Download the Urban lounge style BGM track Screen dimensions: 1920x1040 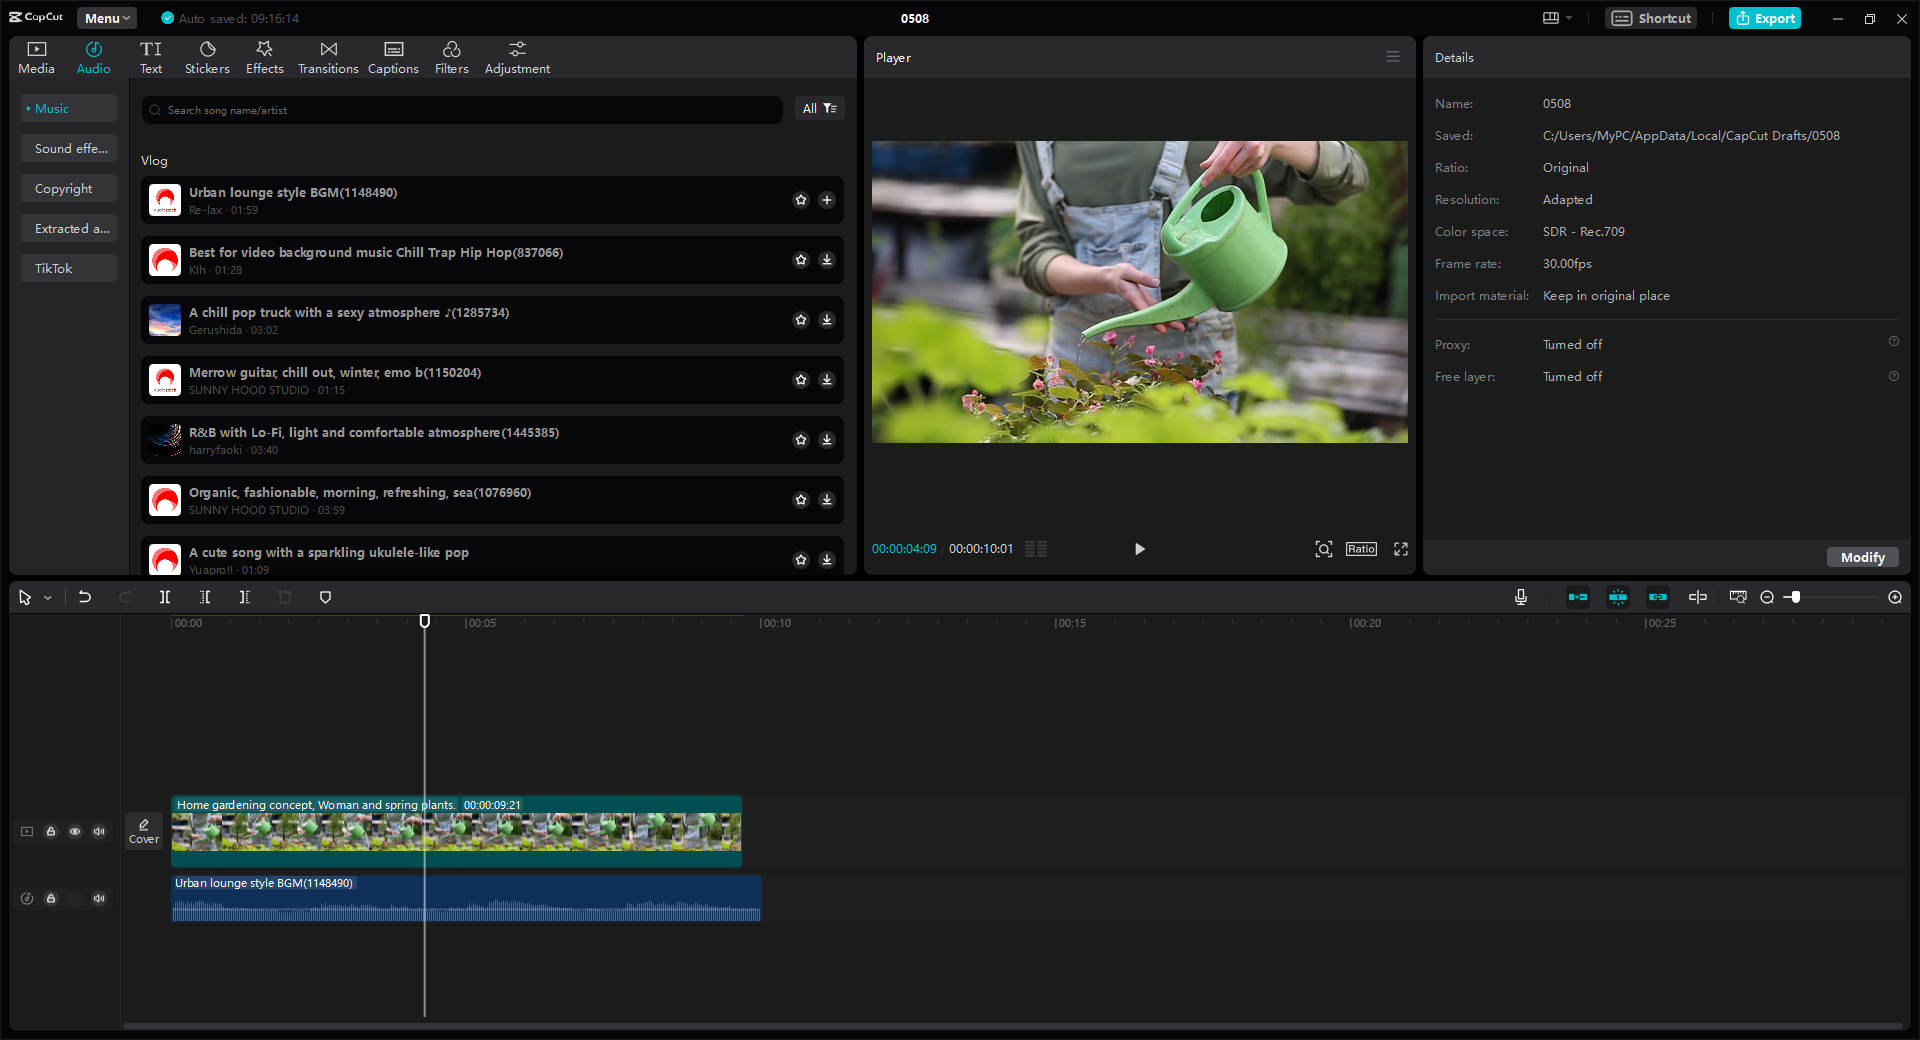(x=827, y=200)
